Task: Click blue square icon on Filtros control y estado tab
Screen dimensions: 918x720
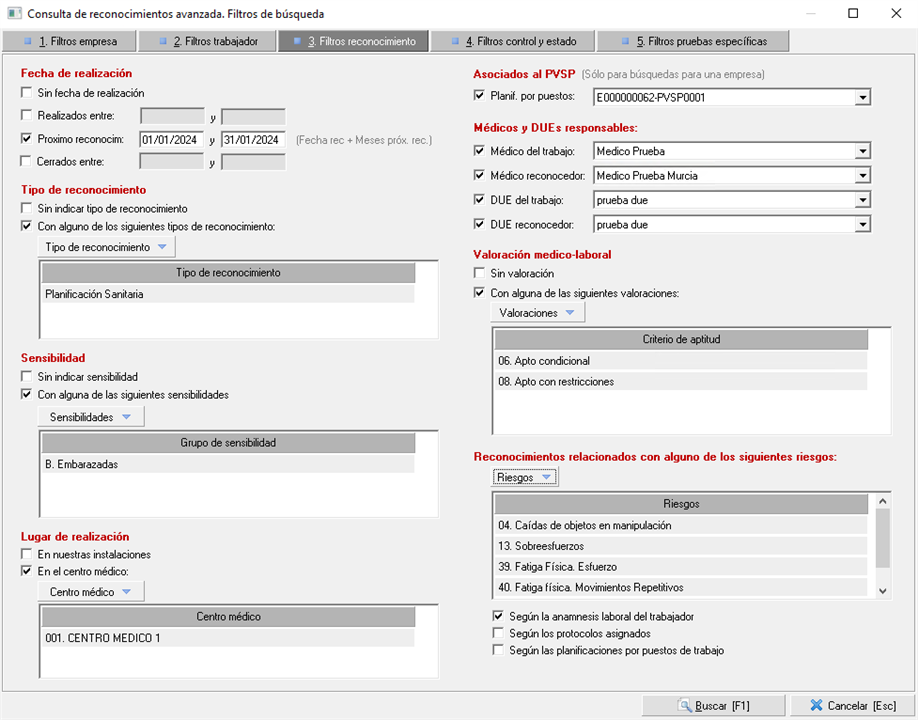Action: tap(456, 42)
